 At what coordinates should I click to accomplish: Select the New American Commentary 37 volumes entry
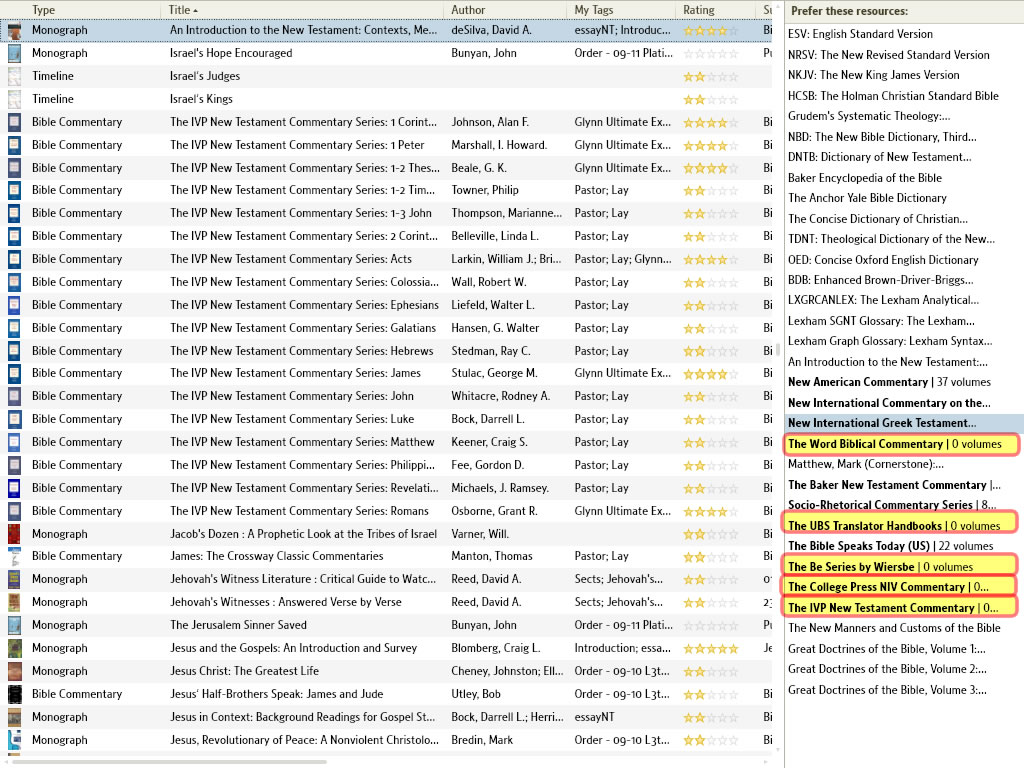[x=889, y=382]
